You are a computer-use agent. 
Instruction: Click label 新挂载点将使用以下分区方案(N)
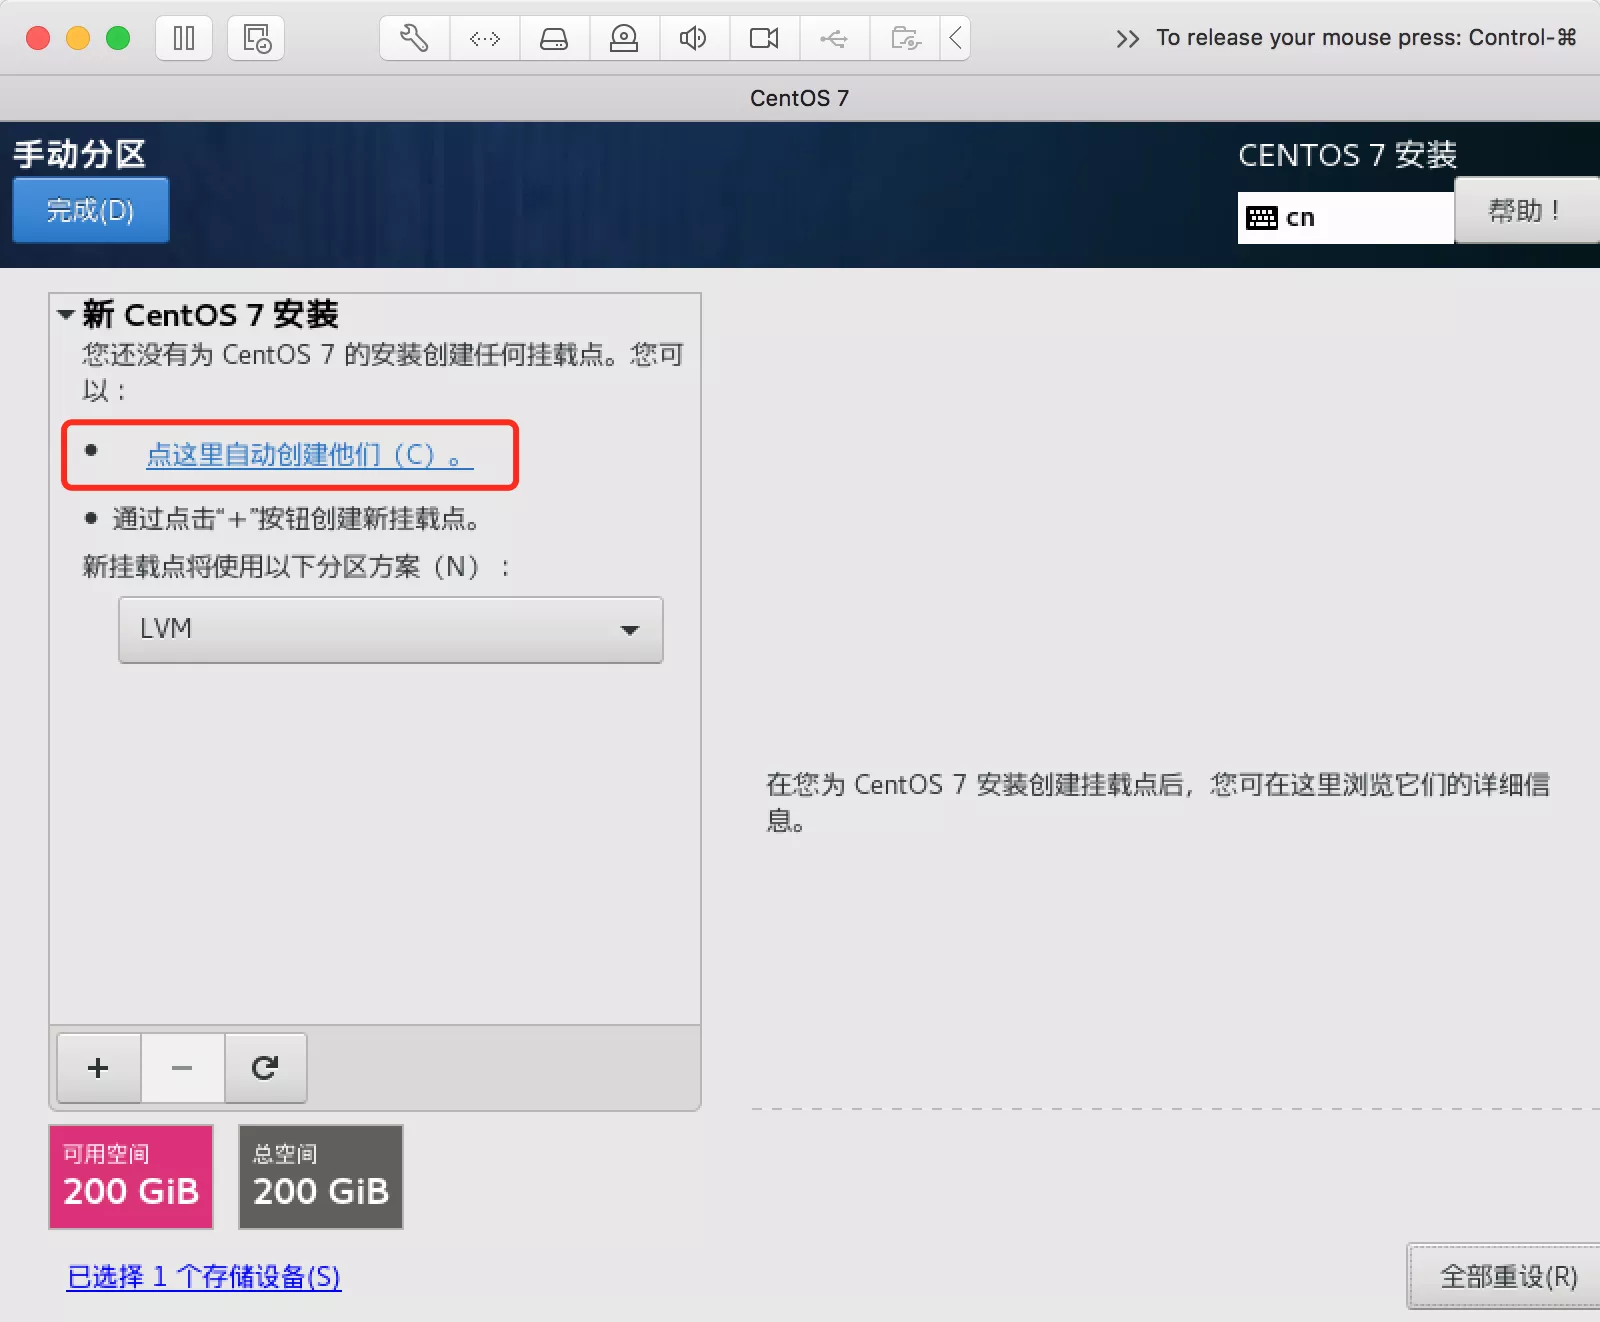(296, 567)
